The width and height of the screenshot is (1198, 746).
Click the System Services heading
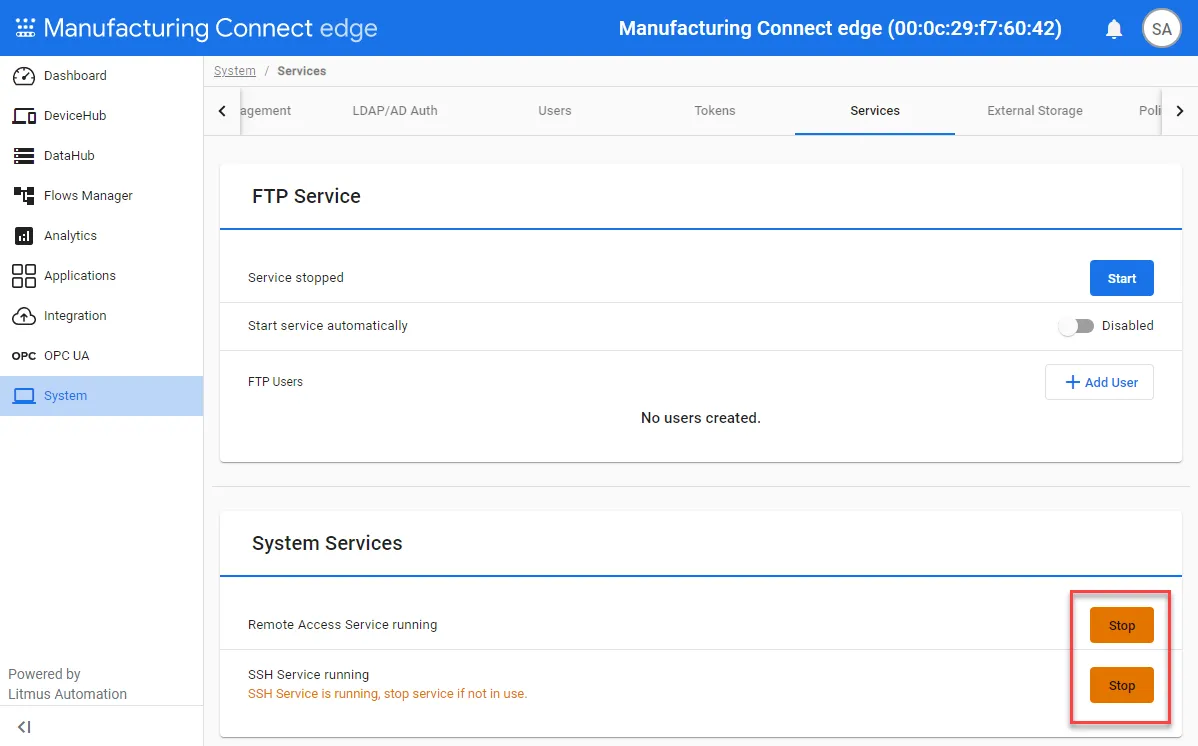click(x=327, y=543)
